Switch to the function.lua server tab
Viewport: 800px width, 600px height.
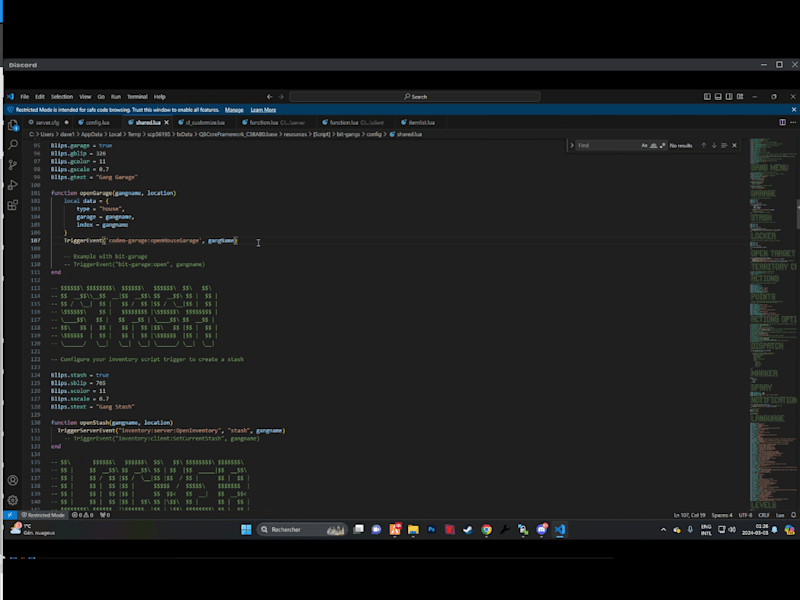[x=277, y=122]
